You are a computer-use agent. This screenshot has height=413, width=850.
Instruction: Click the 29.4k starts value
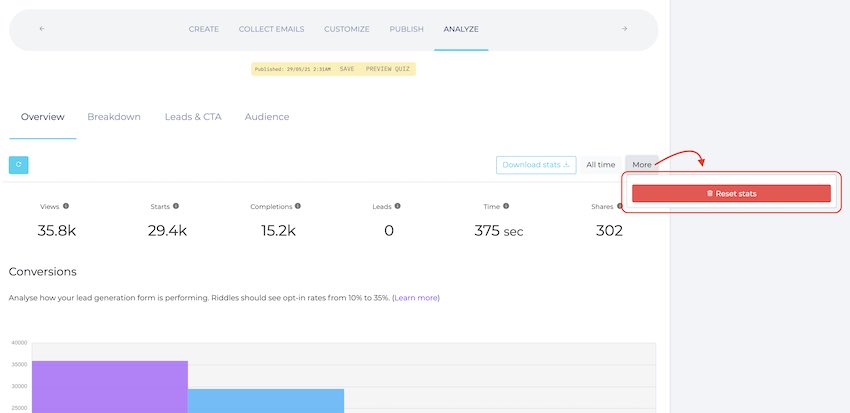167,231
